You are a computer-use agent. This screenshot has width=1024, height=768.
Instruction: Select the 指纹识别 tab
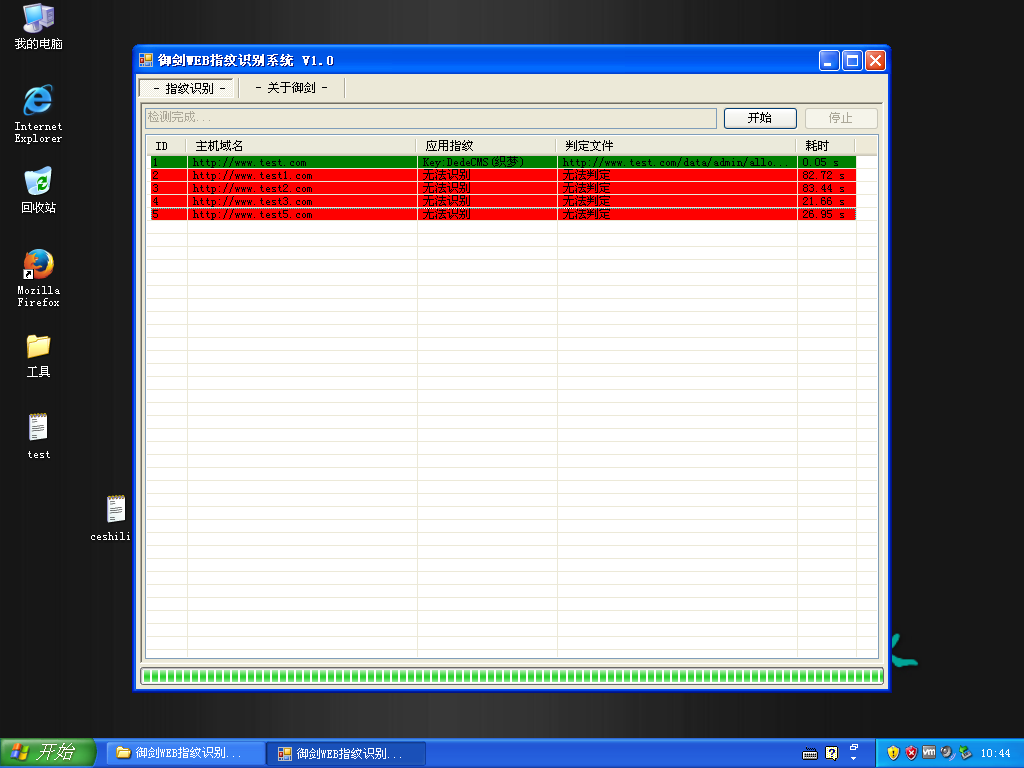[189, 88]
